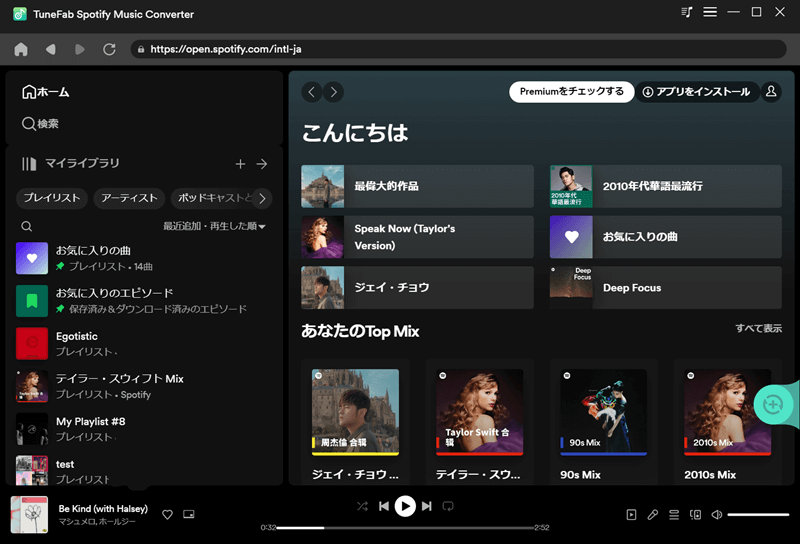800x544 pixels.
Task: Open the play queue icon
Action: (674, 515)
